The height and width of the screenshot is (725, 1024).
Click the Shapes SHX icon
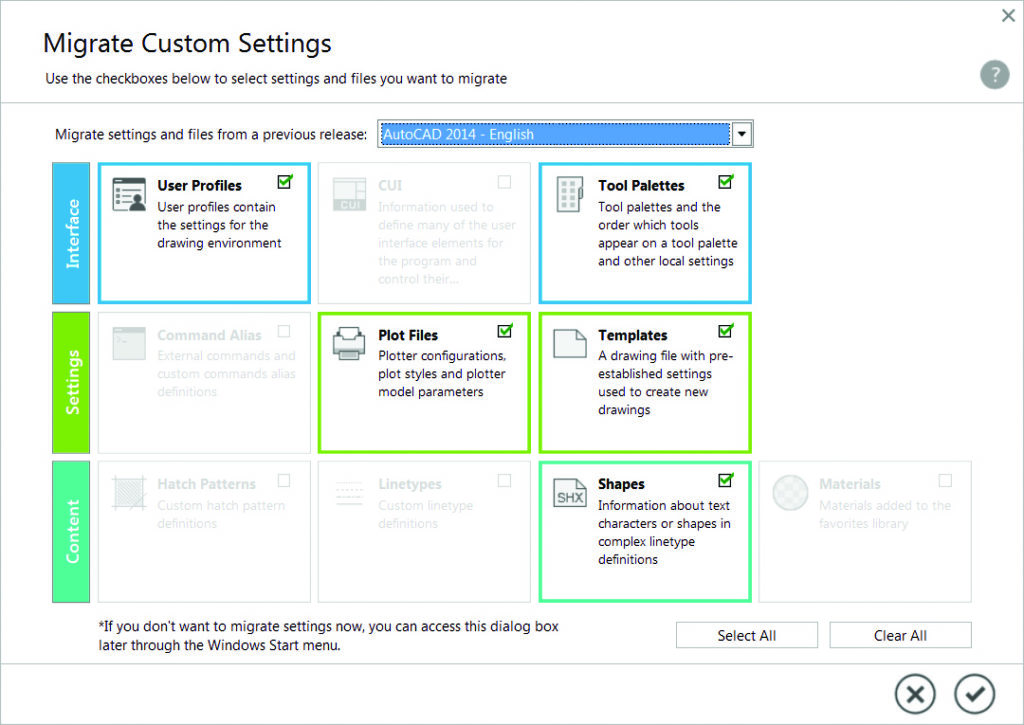[570, 493]
